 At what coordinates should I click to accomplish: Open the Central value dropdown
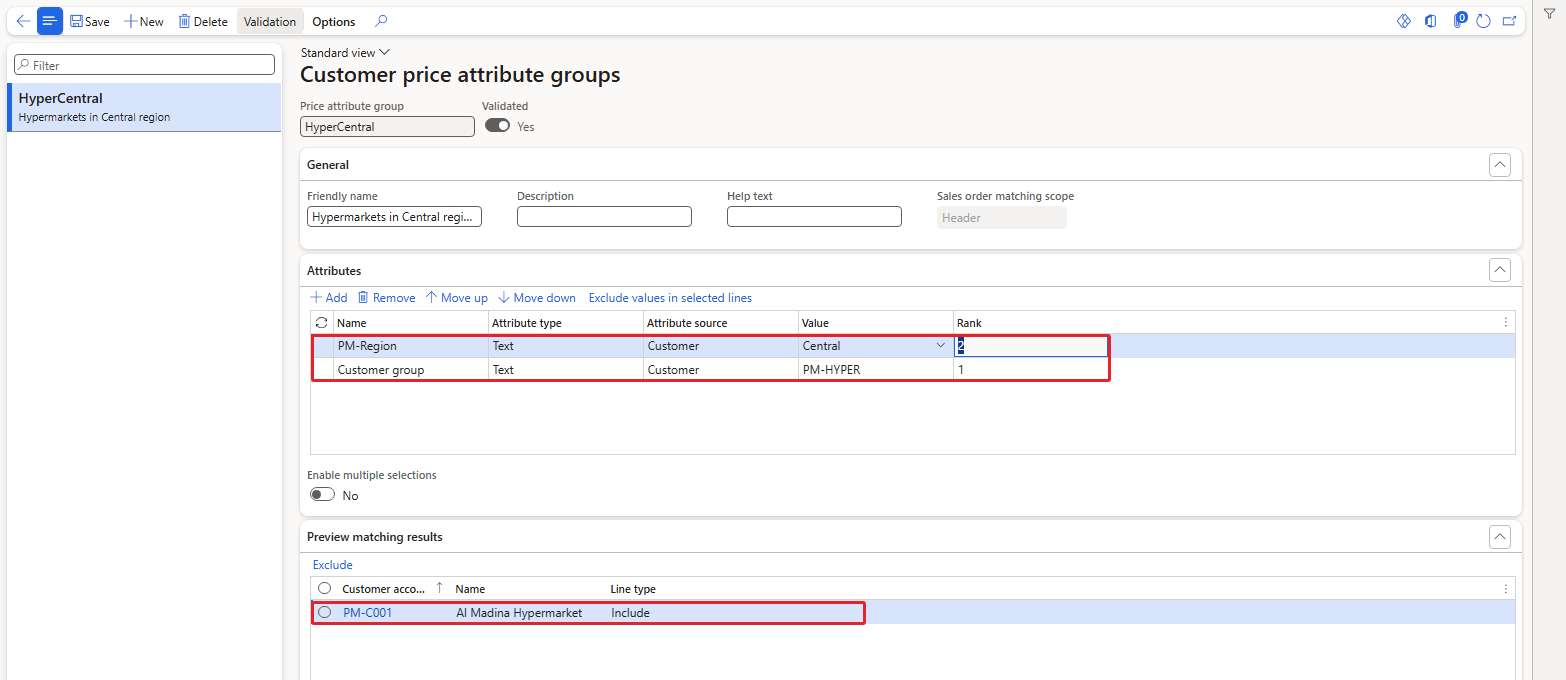click(x=940, y=345)
